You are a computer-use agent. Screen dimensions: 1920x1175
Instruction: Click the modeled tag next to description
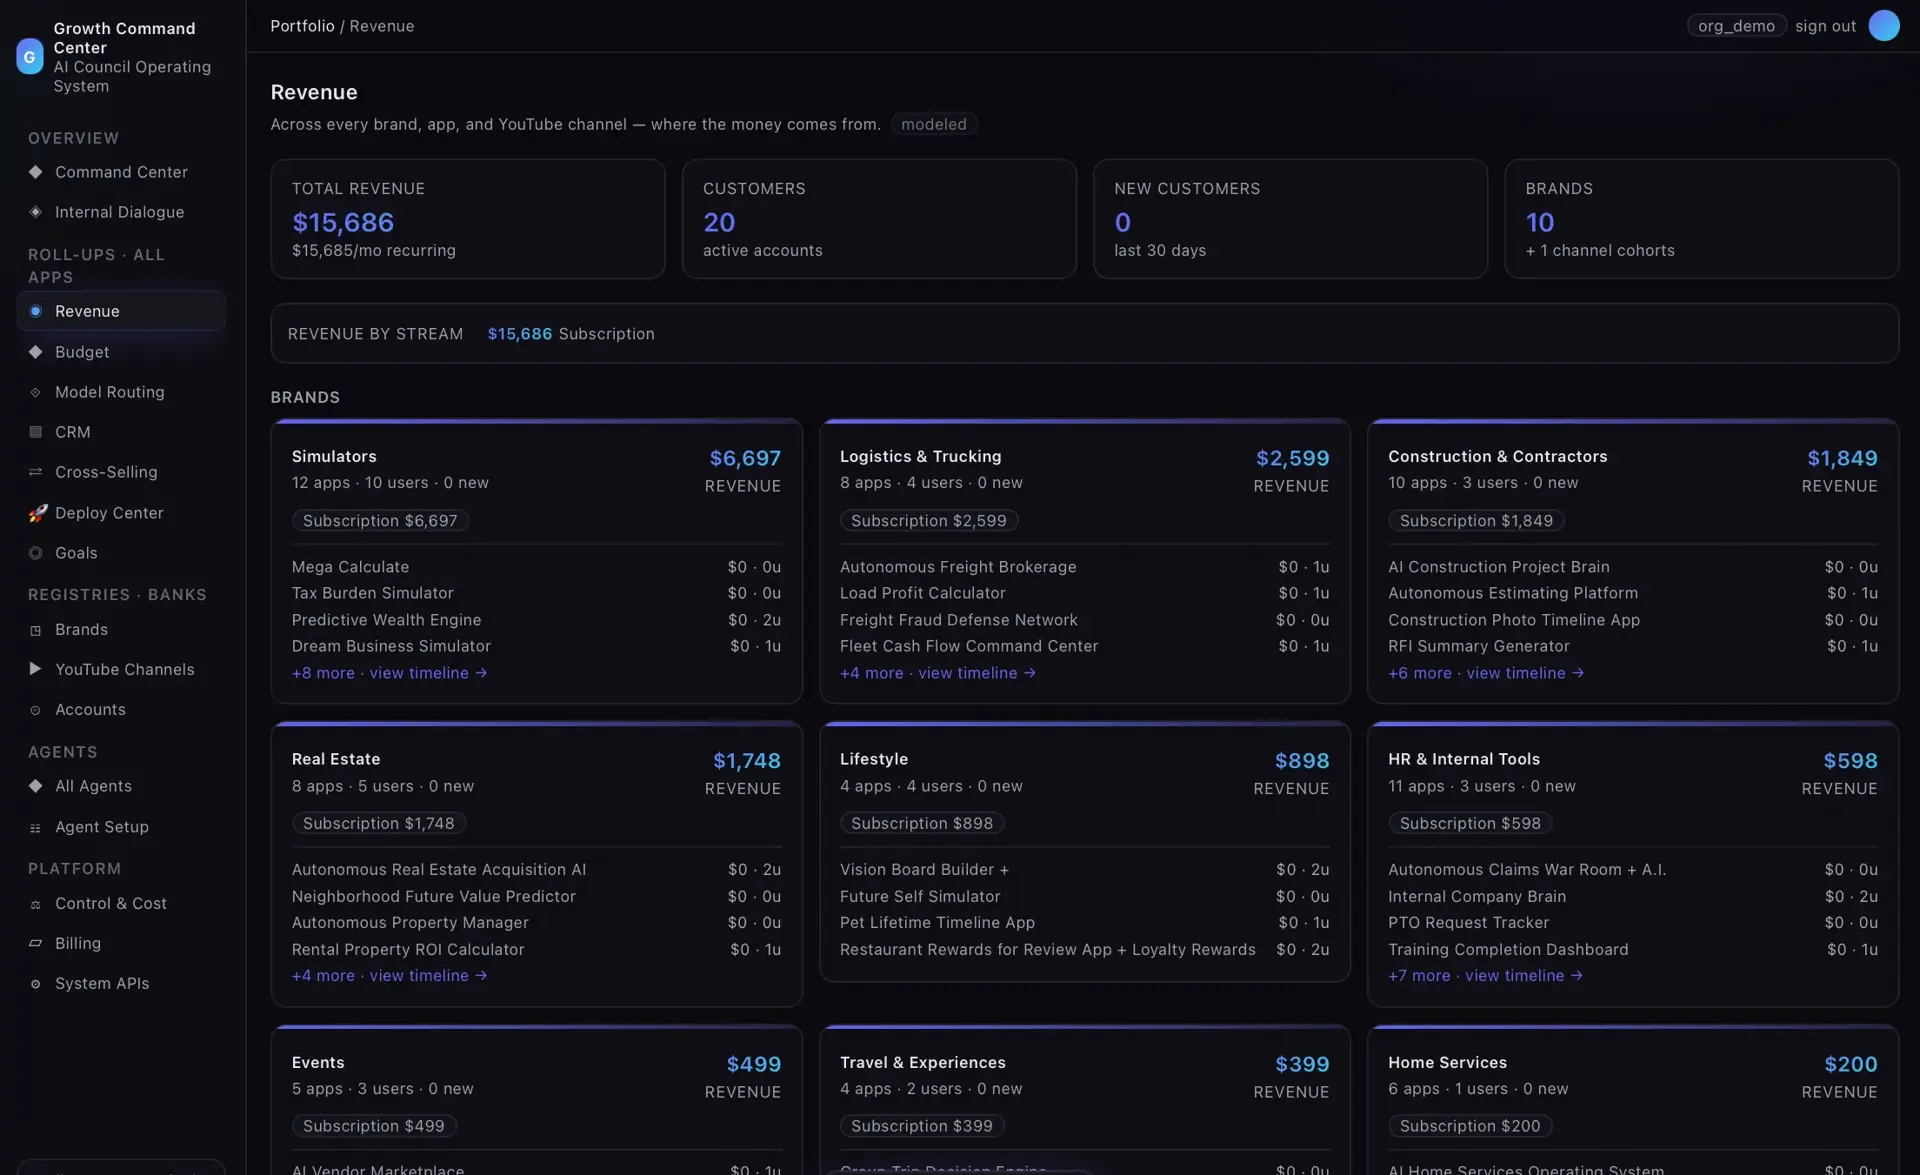tap(934, 124)
